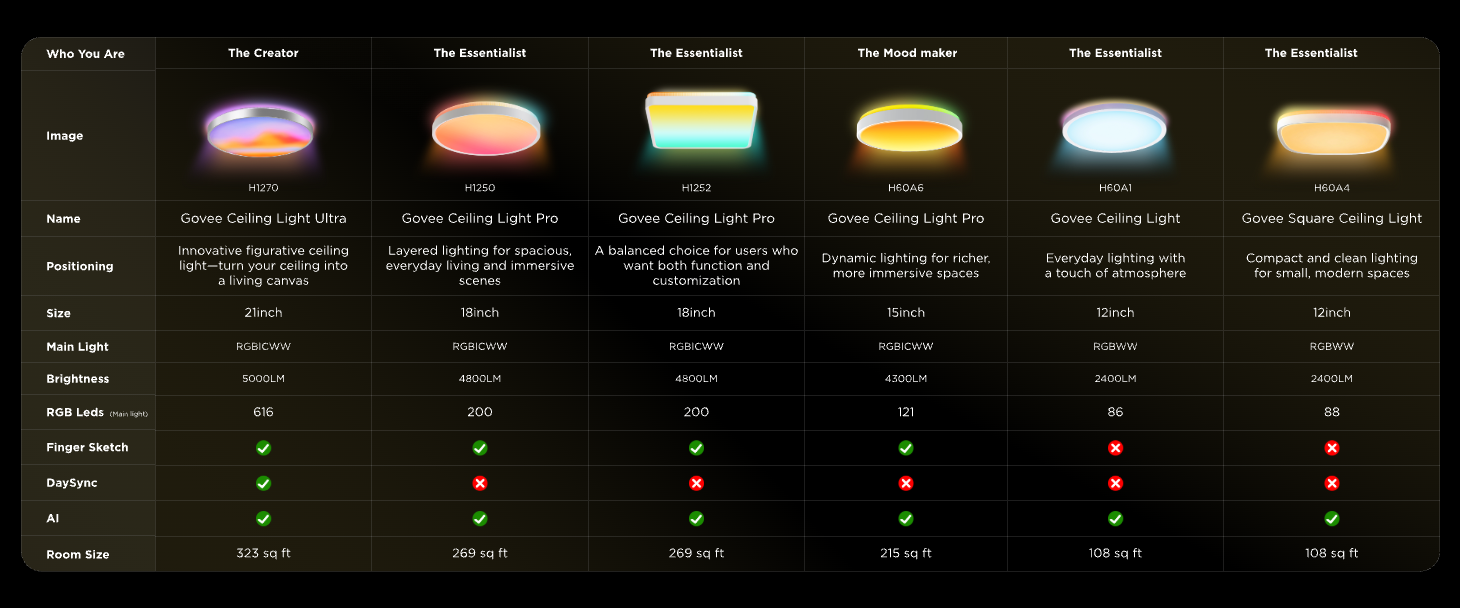Image resolution: width=1460 pixels, height=608 pixels.
Task: Click the "H60A6" model number
Action: 906,188
